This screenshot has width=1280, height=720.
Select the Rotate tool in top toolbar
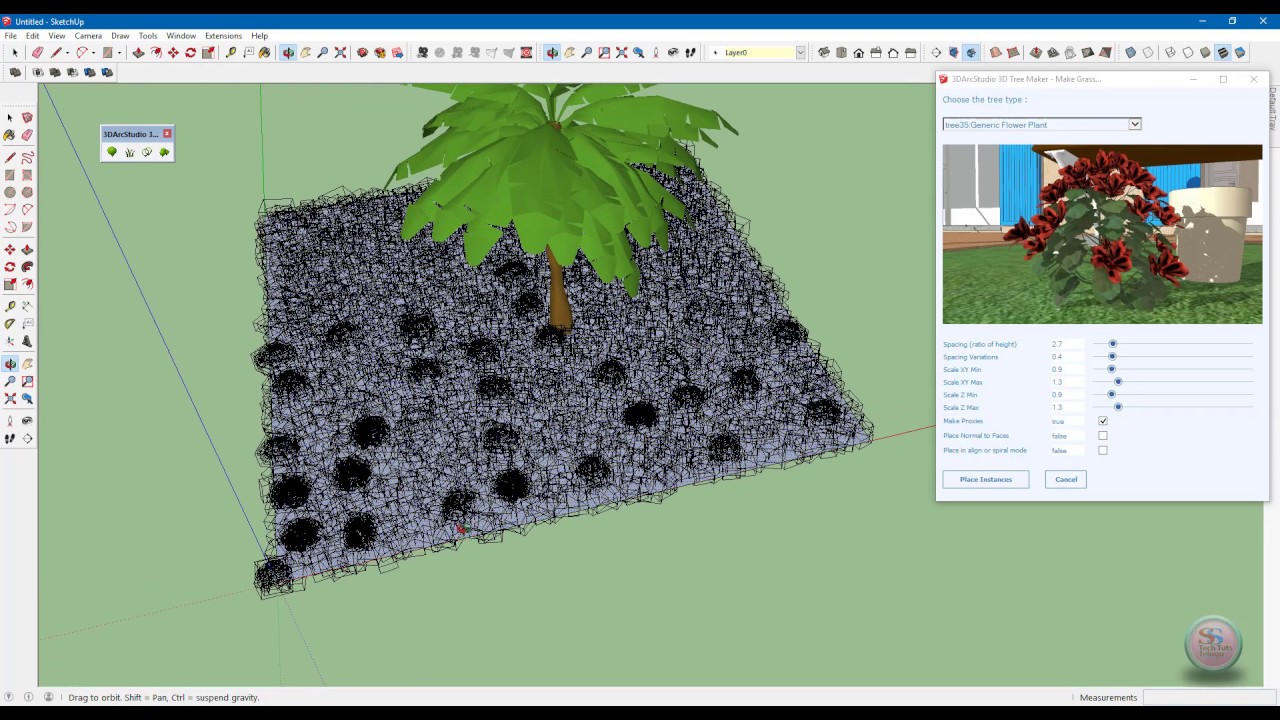tap(190, 52)
